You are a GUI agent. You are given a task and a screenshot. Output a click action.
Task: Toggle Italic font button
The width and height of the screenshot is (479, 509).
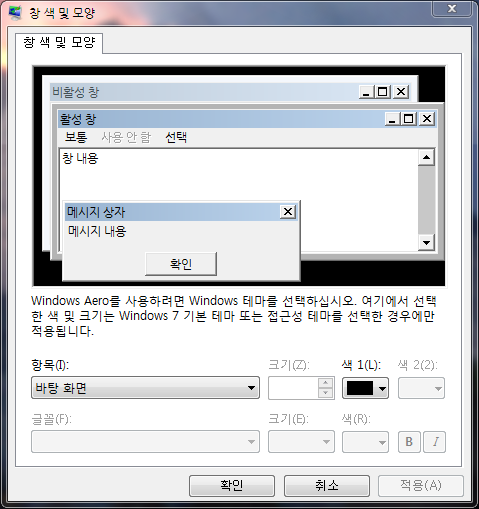[435, 442]
